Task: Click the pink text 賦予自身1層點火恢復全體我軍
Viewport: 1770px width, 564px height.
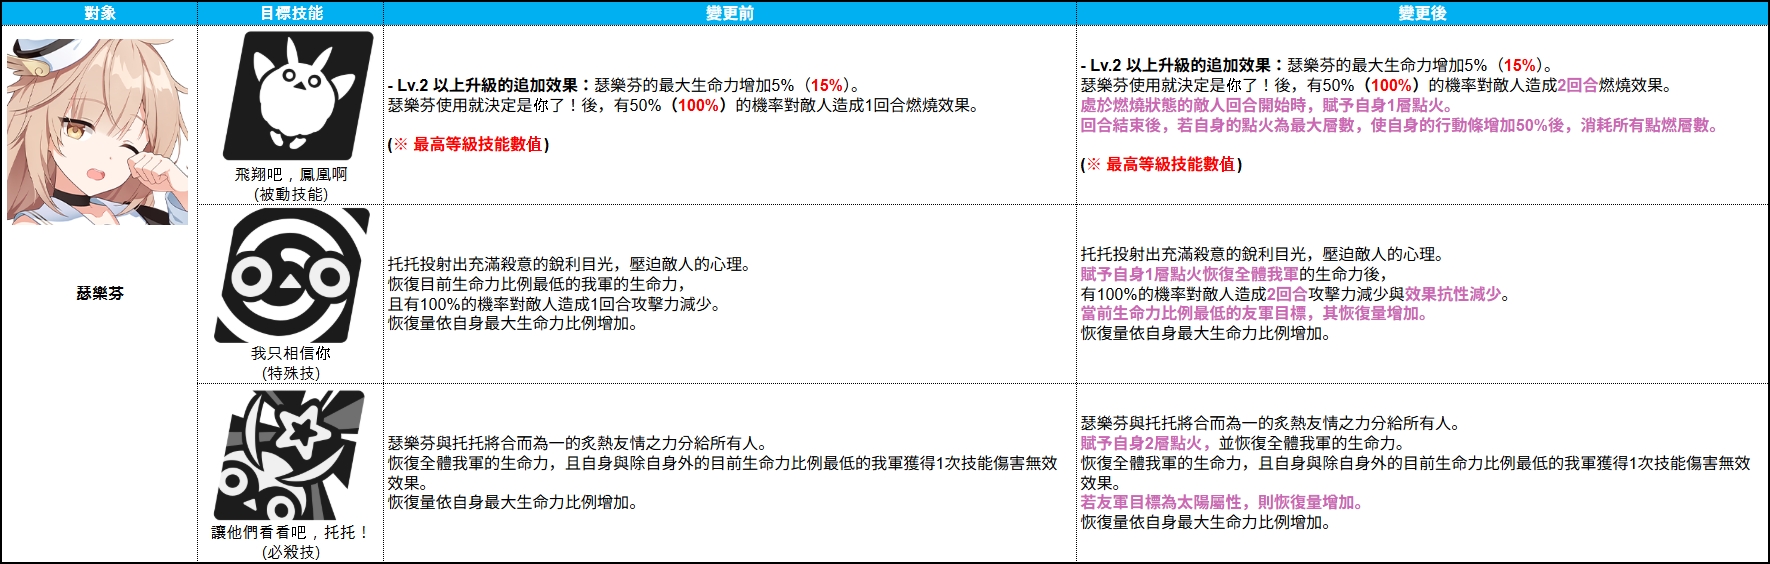Action: 1190,274
